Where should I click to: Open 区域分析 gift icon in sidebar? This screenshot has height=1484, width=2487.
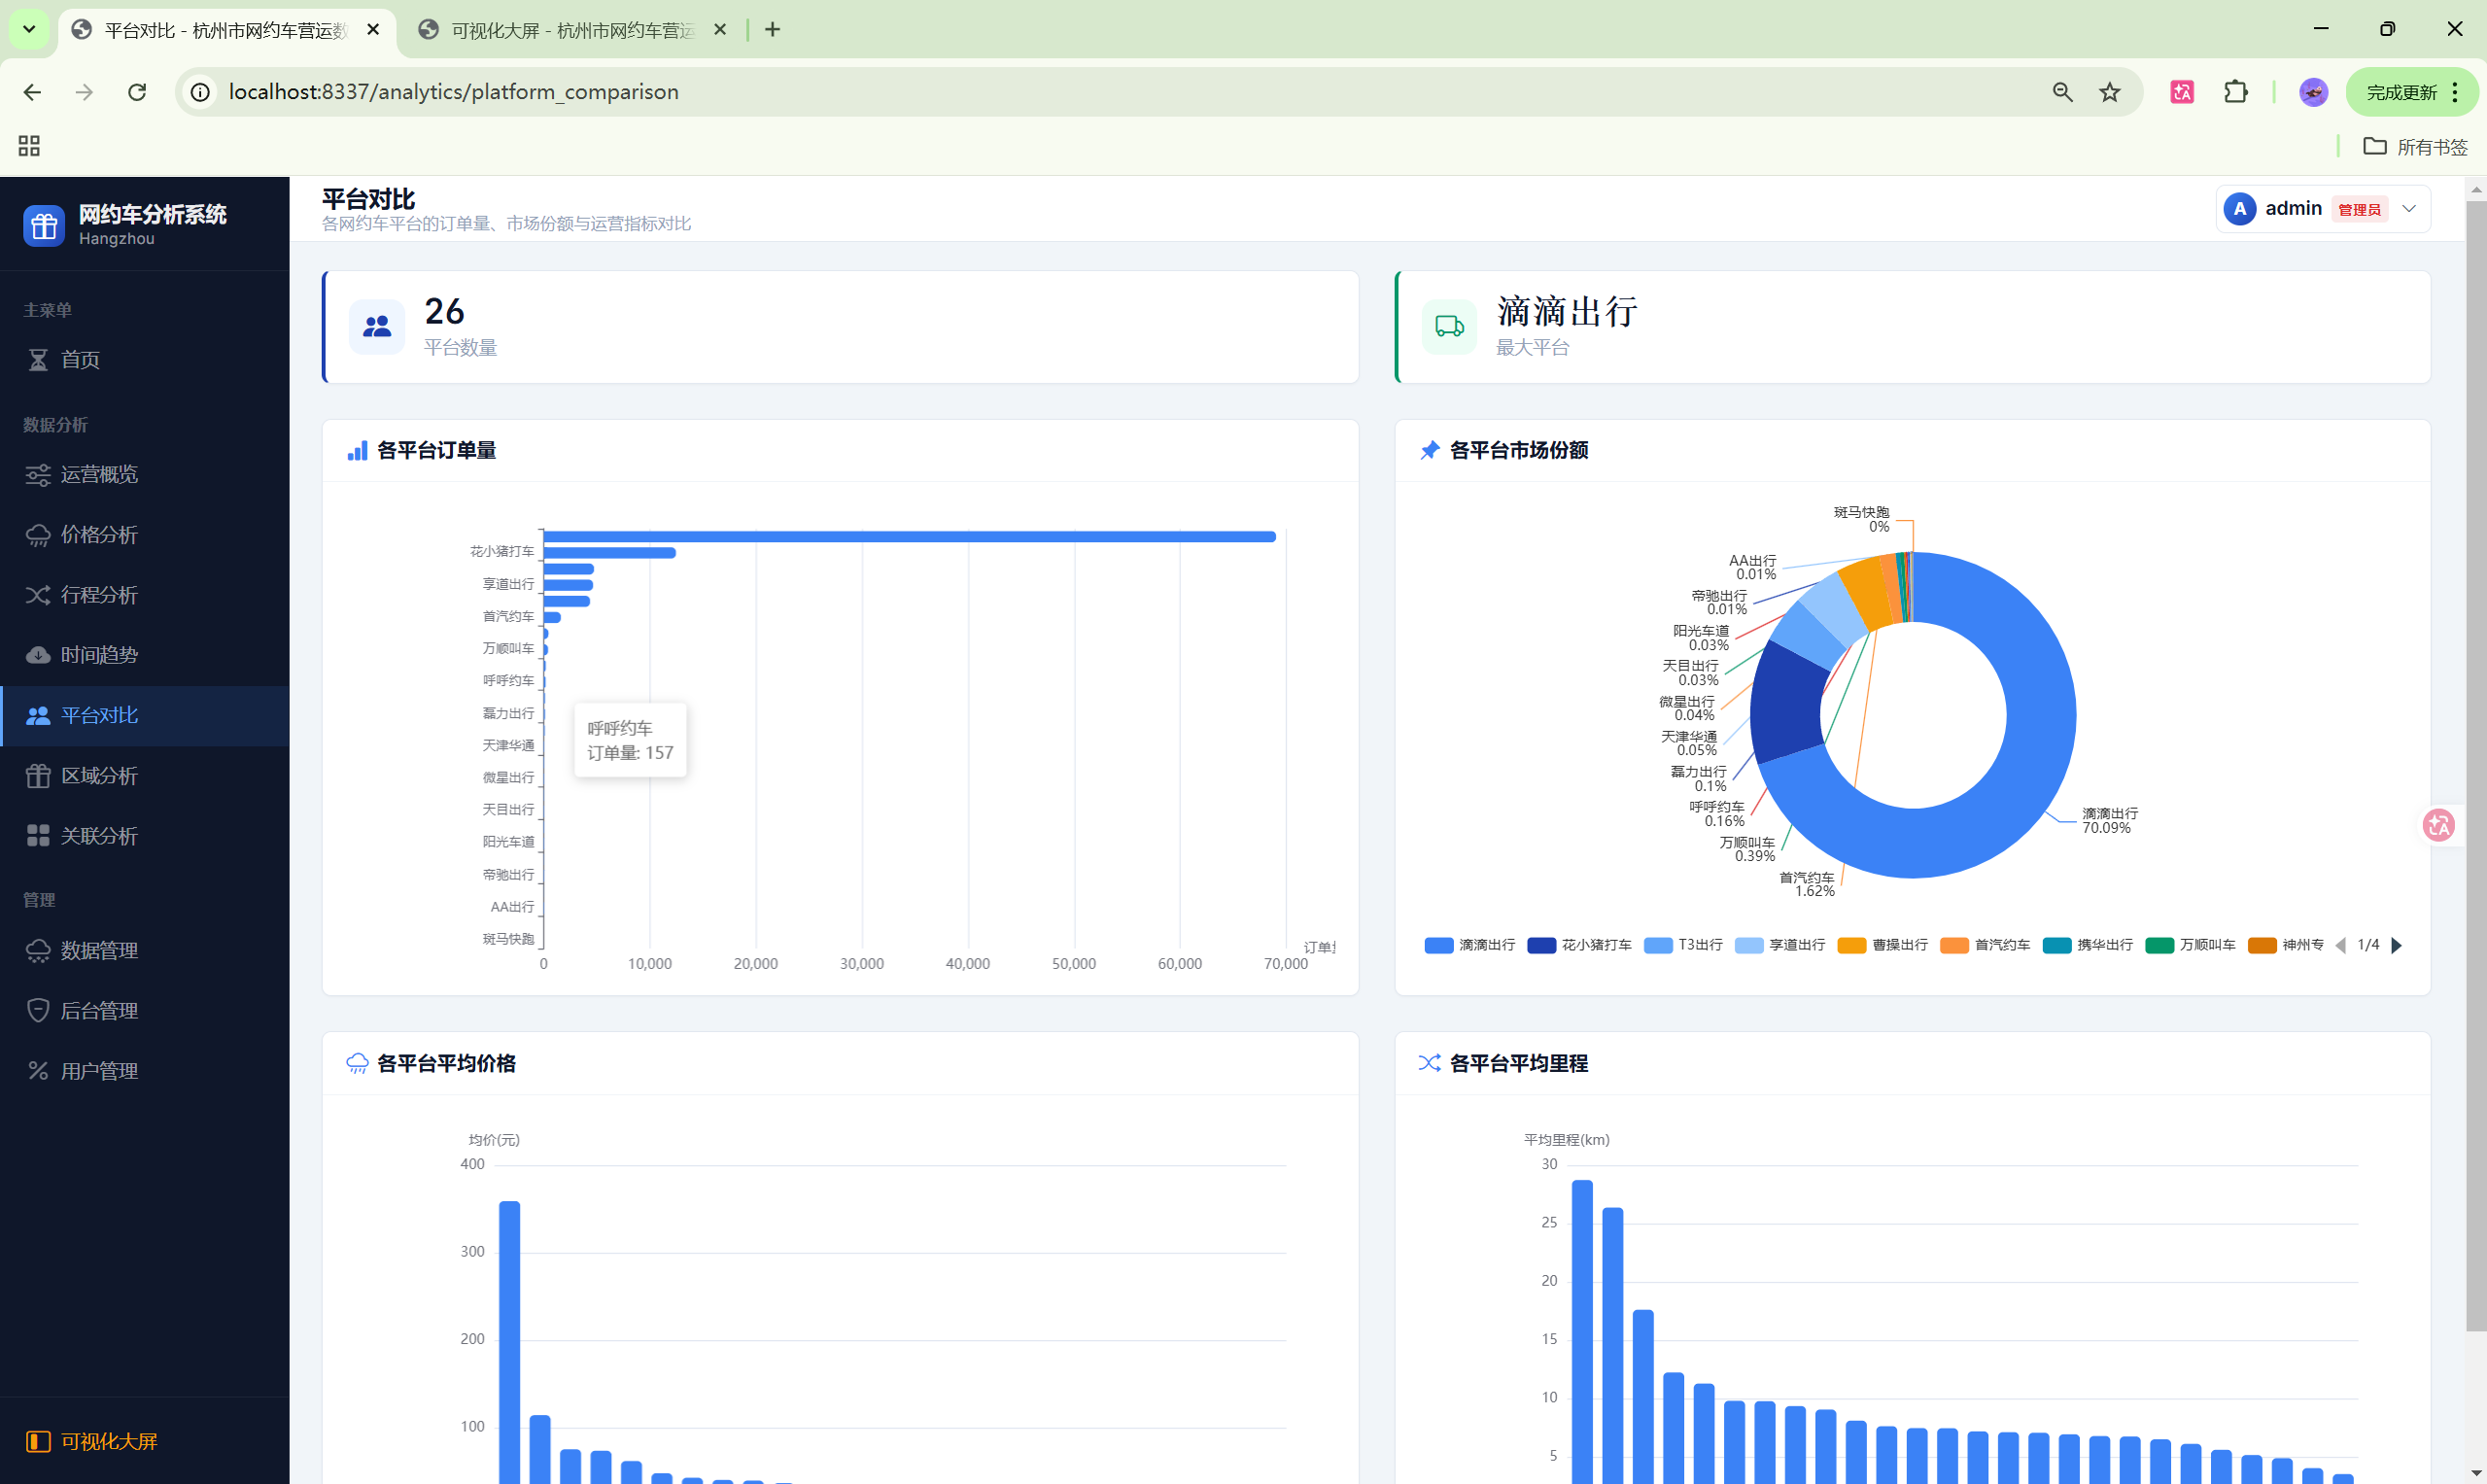(x=38, y=776)
